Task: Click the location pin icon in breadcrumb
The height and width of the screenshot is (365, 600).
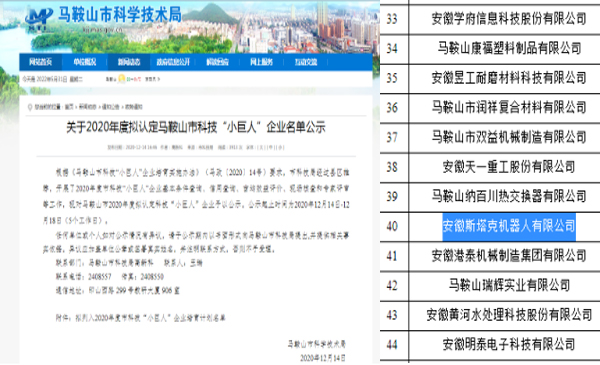Action: click(x=30, y=107)
